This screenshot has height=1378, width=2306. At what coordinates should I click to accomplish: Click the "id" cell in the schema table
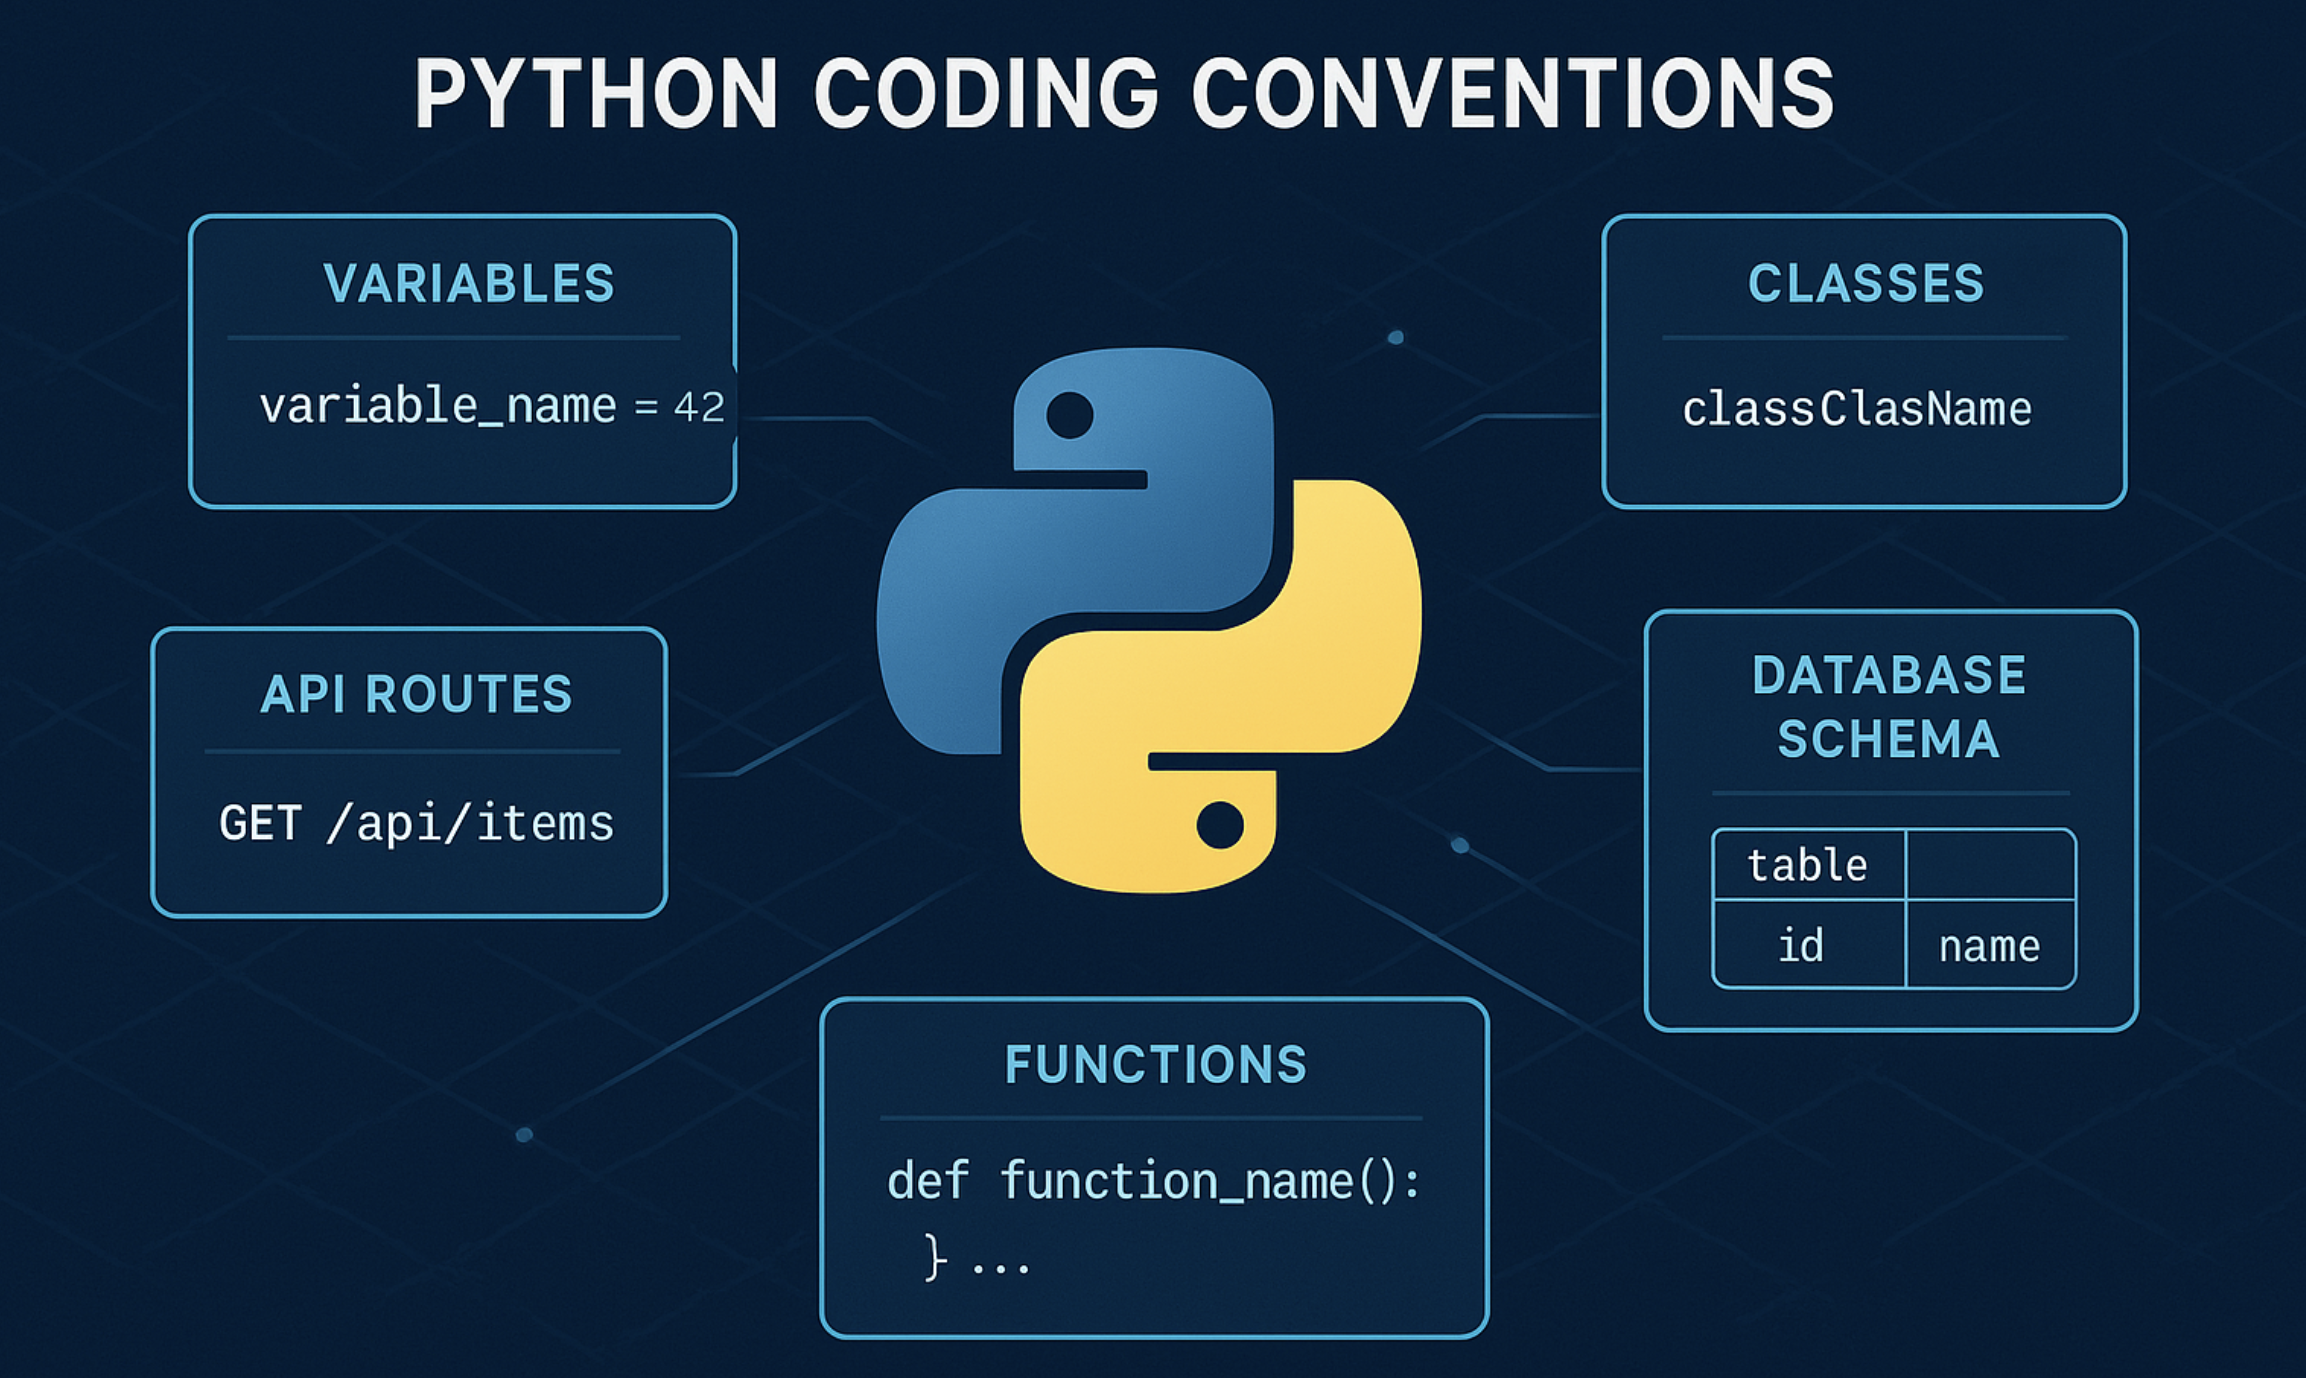1808,945
